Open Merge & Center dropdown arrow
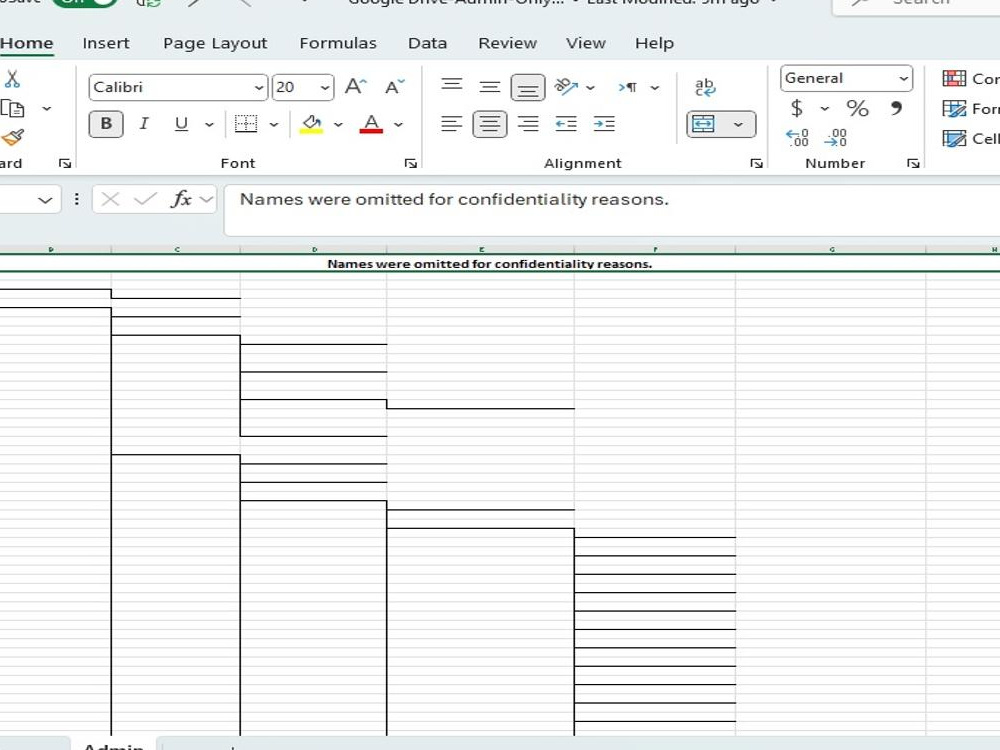Image resolution: width=1000 pixels, height=750 pixels. click(x=739, y=124)
